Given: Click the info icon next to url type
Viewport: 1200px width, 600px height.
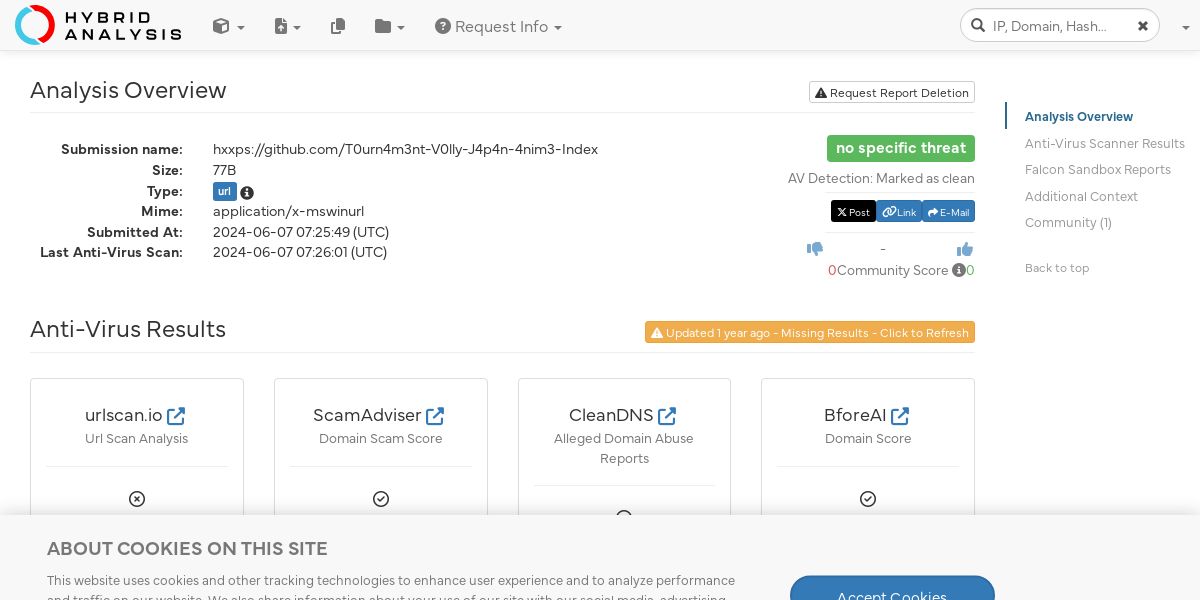Looking at the screenshot, I should (247, 192).
